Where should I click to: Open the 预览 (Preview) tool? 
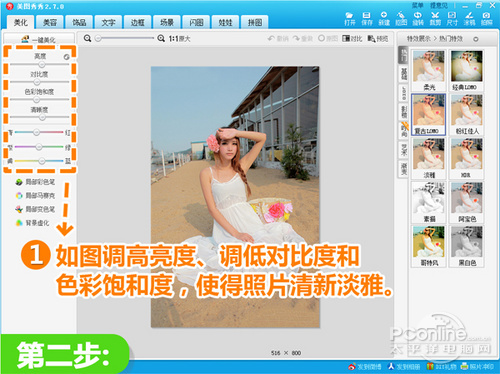point(378,39)
